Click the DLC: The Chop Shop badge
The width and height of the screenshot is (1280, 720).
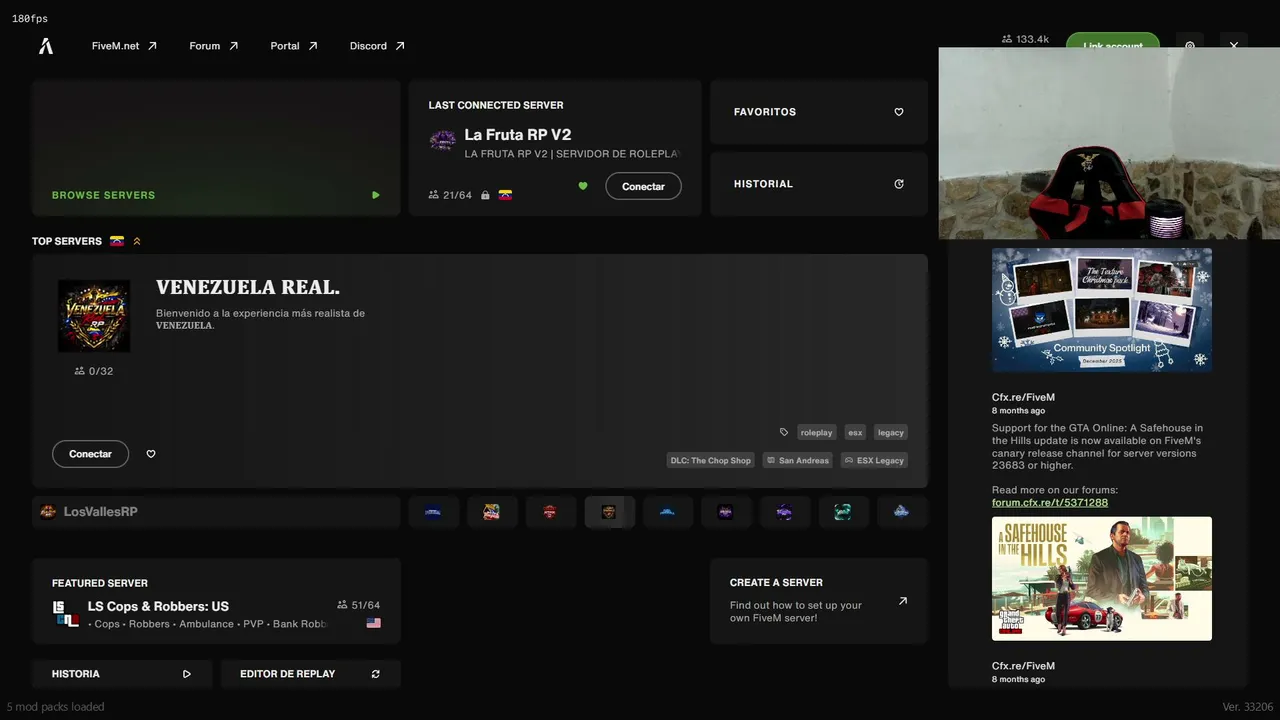(711, 460)
